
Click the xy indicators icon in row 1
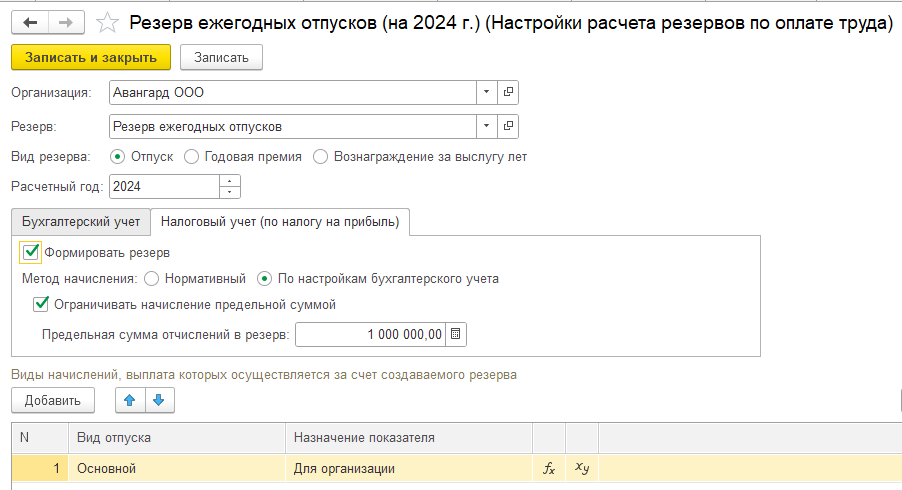pos(582,469)
